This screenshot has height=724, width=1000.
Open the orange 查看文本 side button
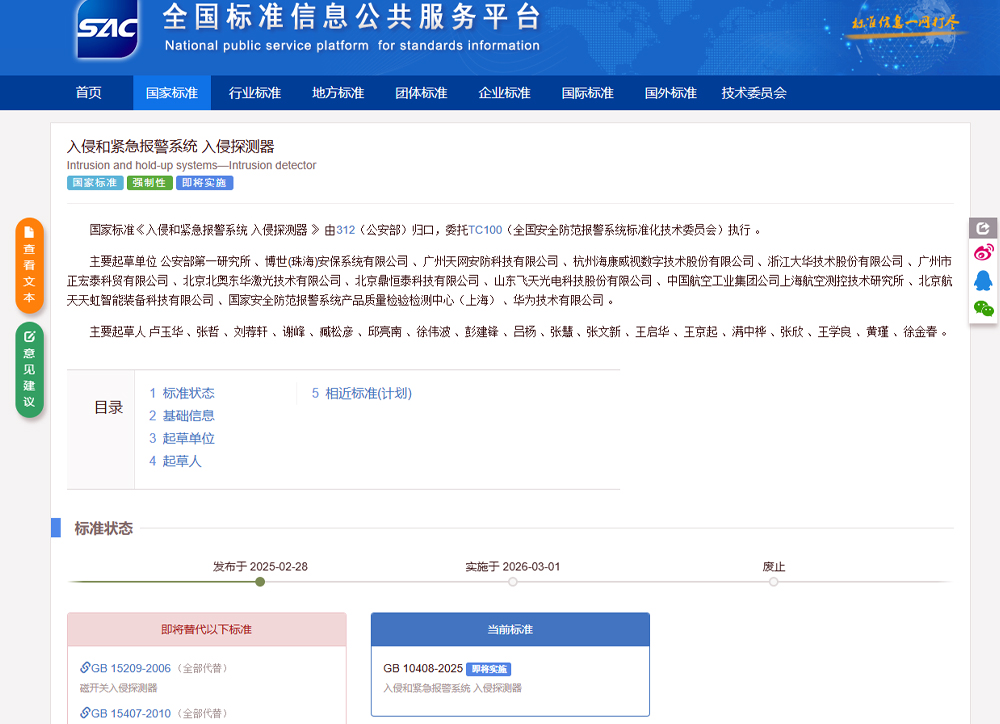pos(29,266)
